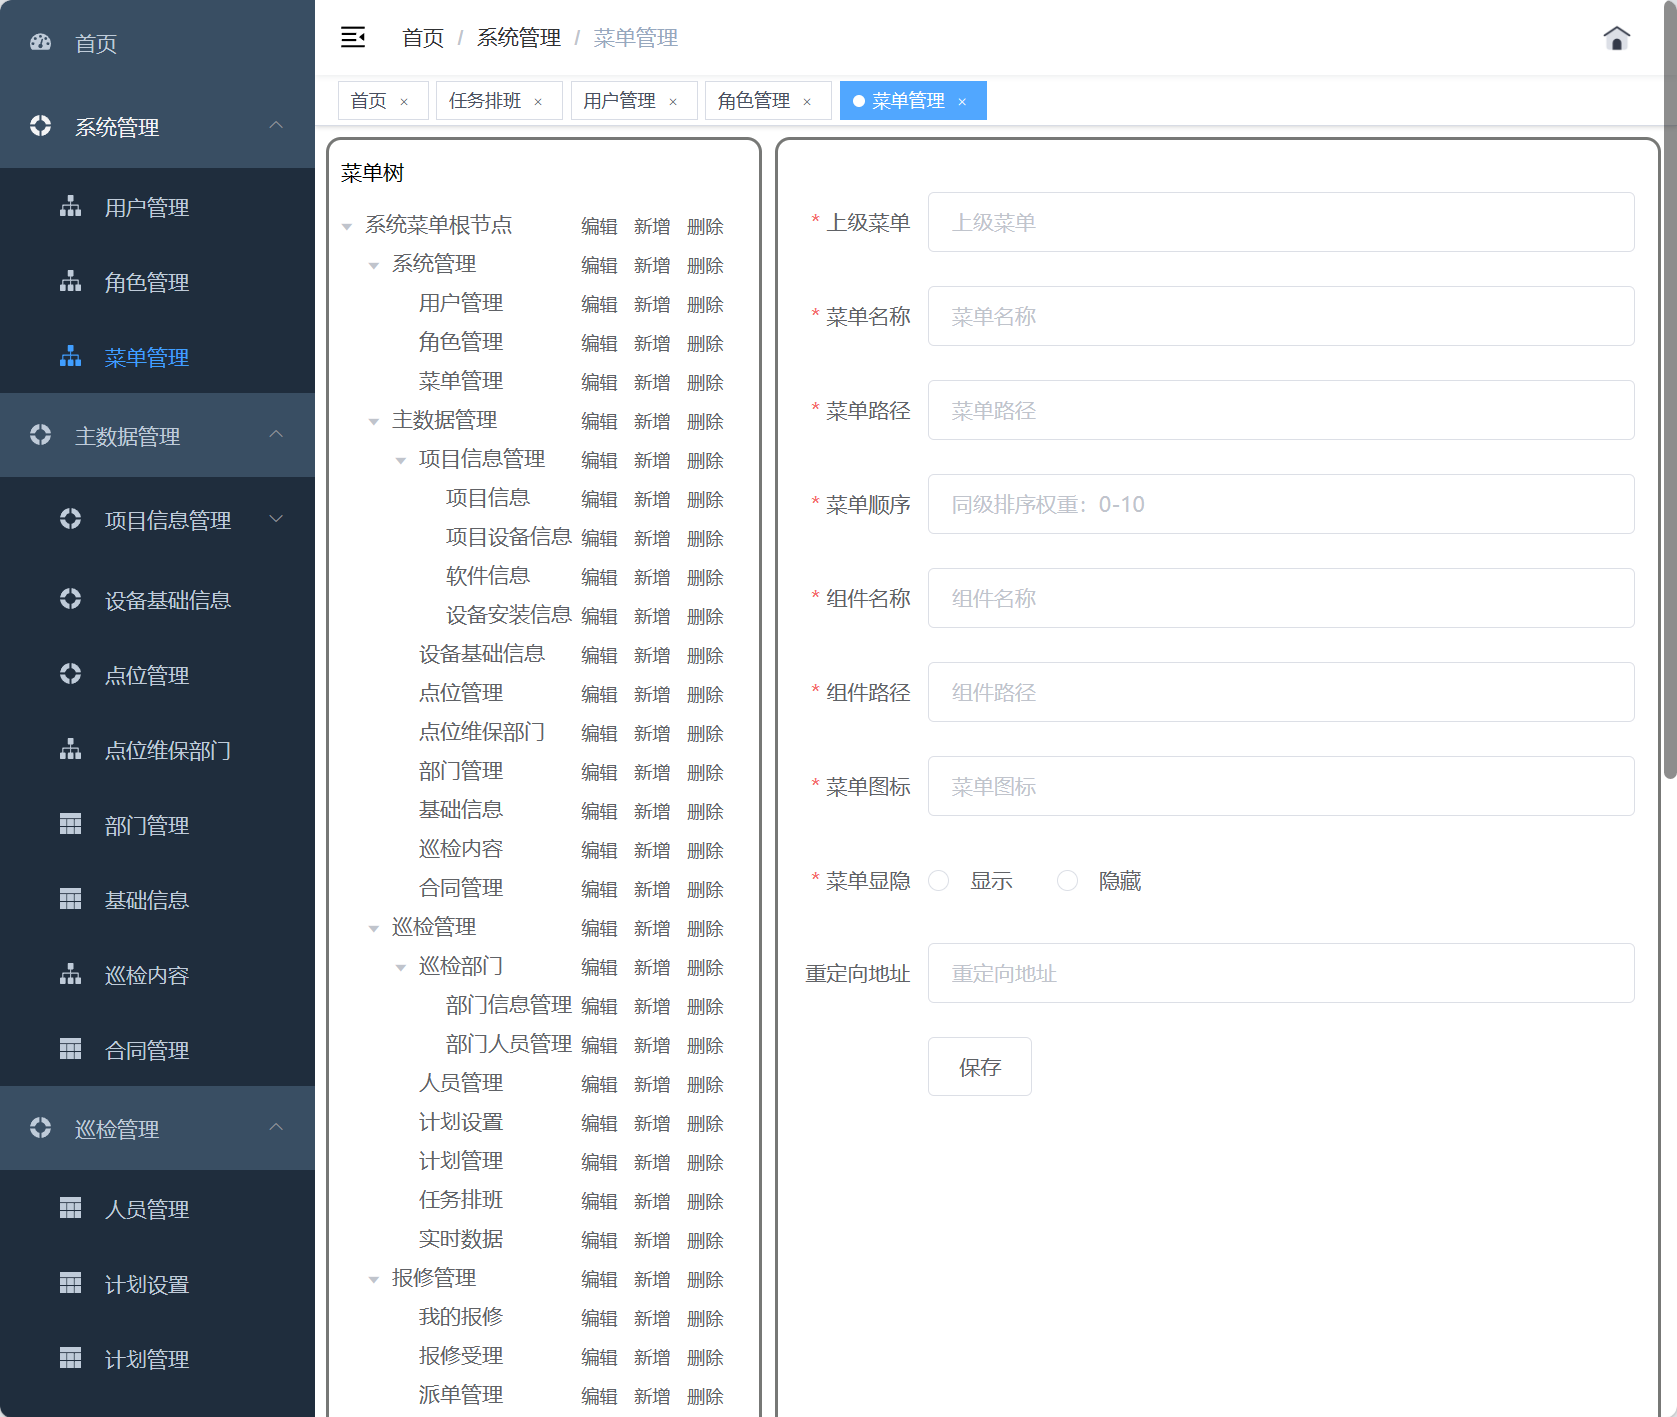Click 编辑 for 系统菜单根节点
This screenshot has height=1417, width=1677.
click(x=599, y=227)
